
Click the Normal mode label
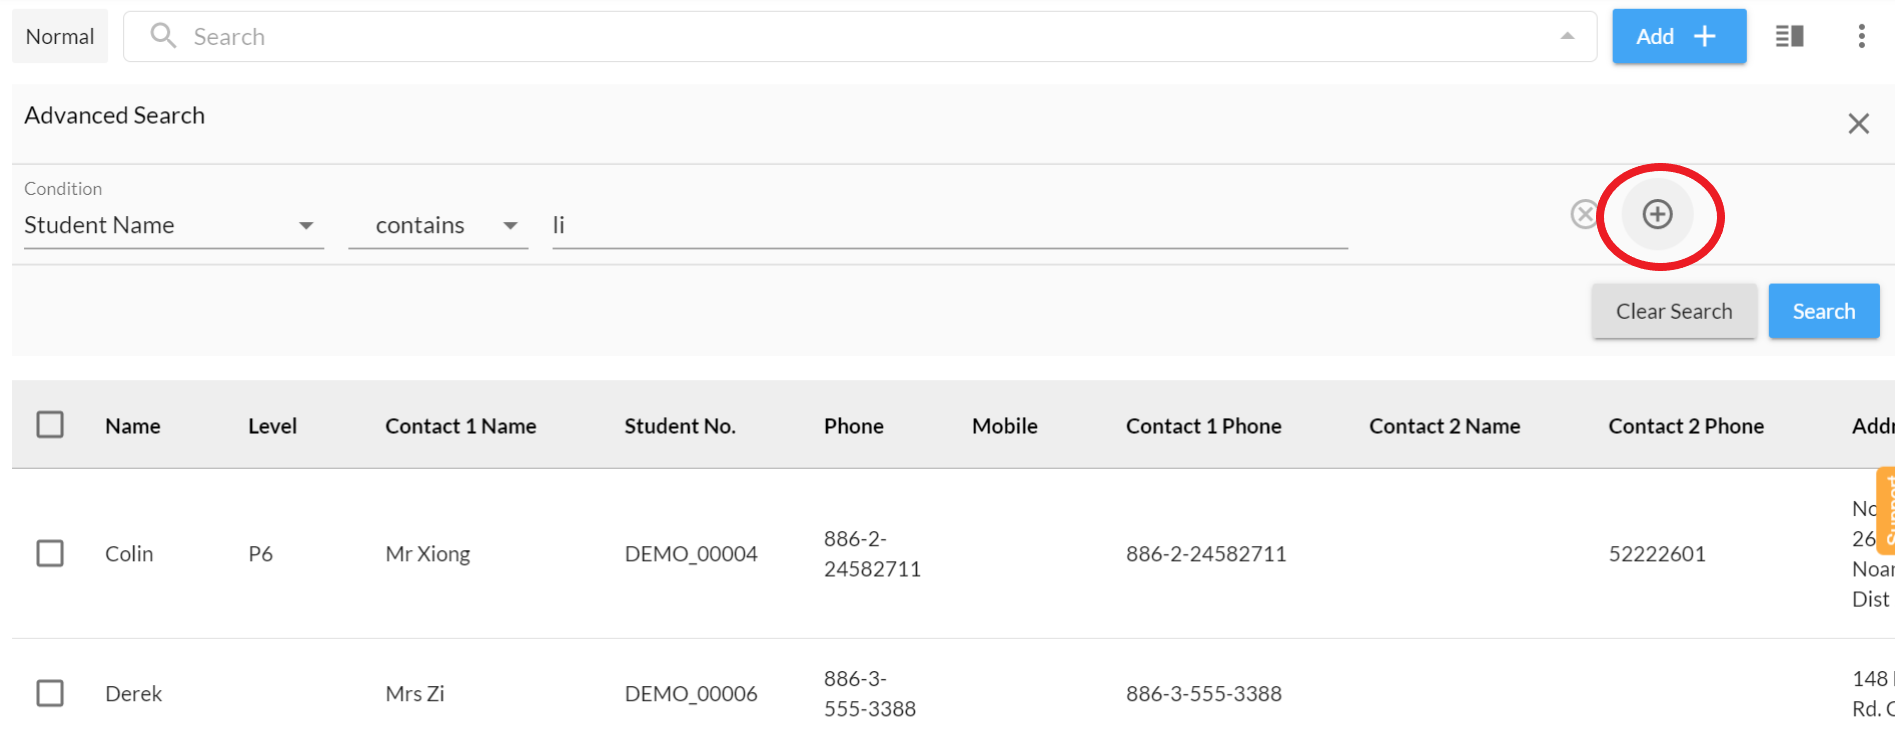click(60, 36)
